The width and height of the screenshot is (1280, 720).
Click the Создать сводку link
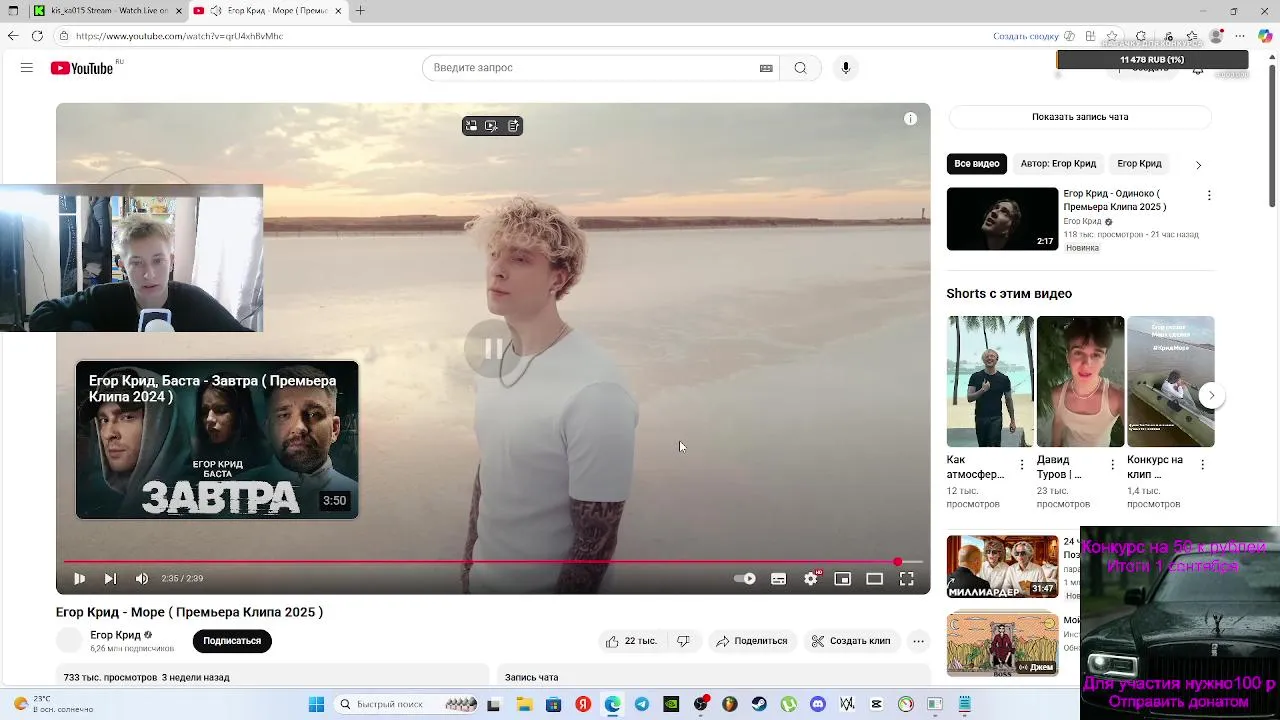1025,36
